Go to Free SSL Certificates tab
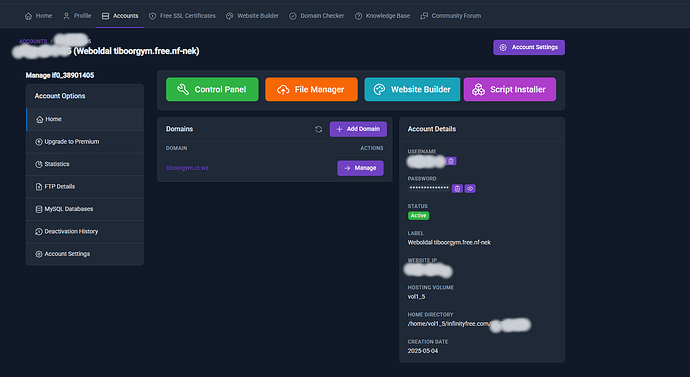 click(x=182, y=16)
